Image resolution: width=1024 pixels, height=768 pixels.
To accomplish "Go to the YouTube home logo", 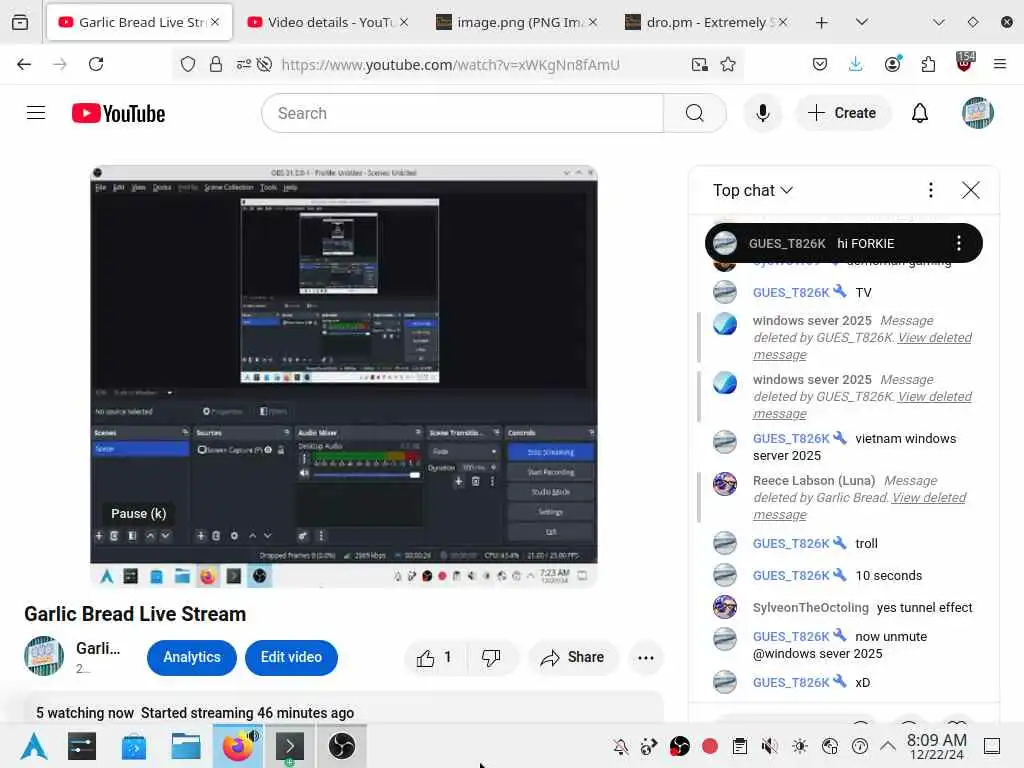I will [x=118, y=114].
